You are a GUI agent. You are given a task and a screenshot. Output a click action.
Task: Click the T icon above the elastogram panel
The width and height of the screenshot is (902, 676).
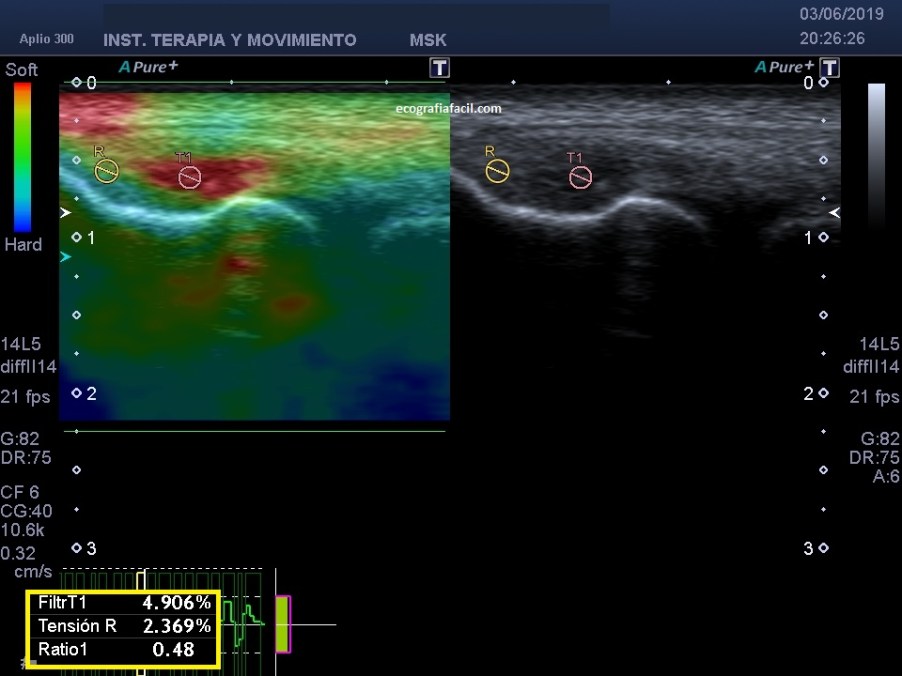coord(439,68)
